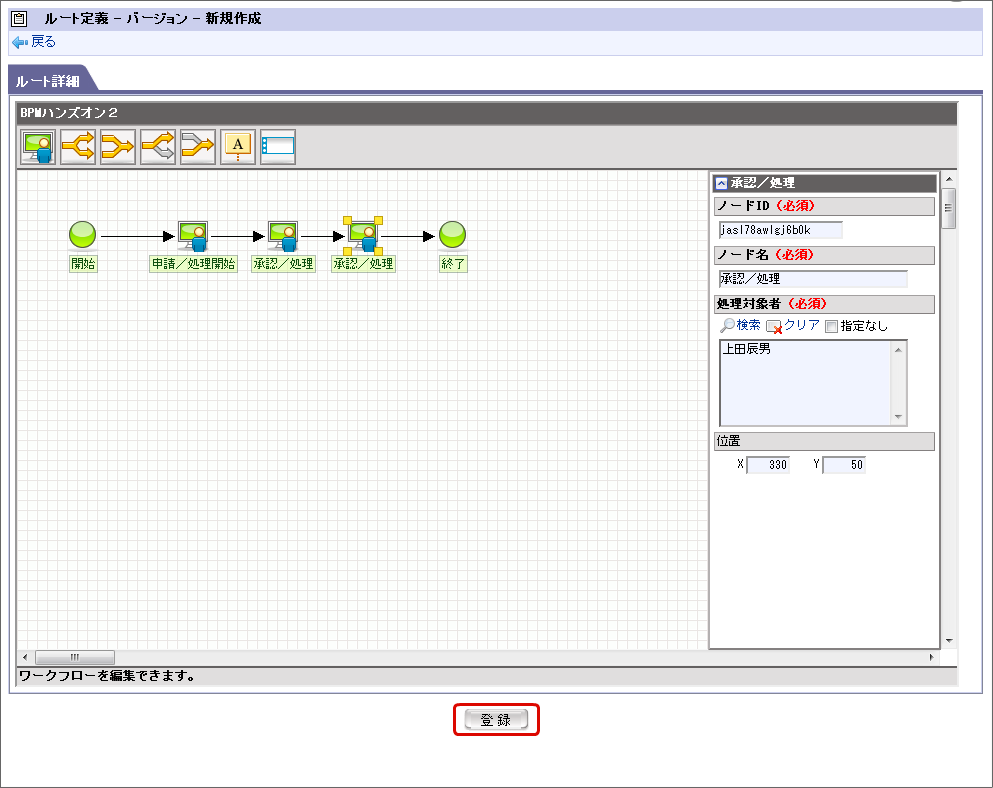Select the yellow branch-join tool
Image resolution: width=993 pixels, height=788 pixels.
[x=118, y=147]
